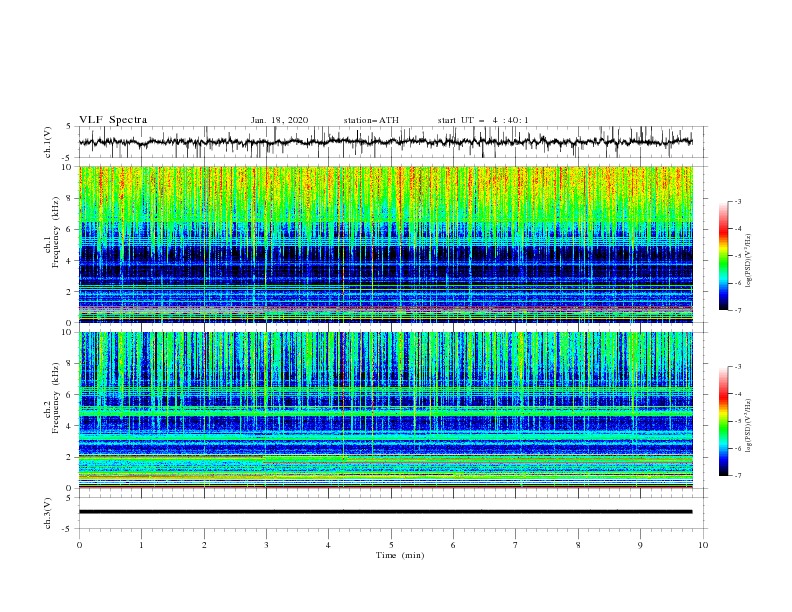Click the "-3" tick on ch.2 color bar
Screen dimensions: 792x612
tap(738, 367)
